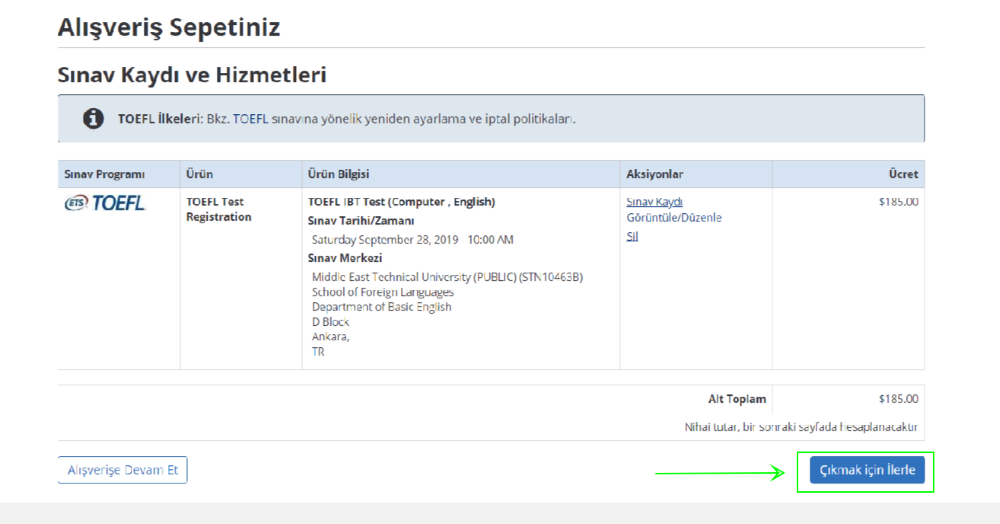Click the ETS TOEFL logo
Image resolution: width=1000 pixels, height=524 pixels.
[105, 203]
